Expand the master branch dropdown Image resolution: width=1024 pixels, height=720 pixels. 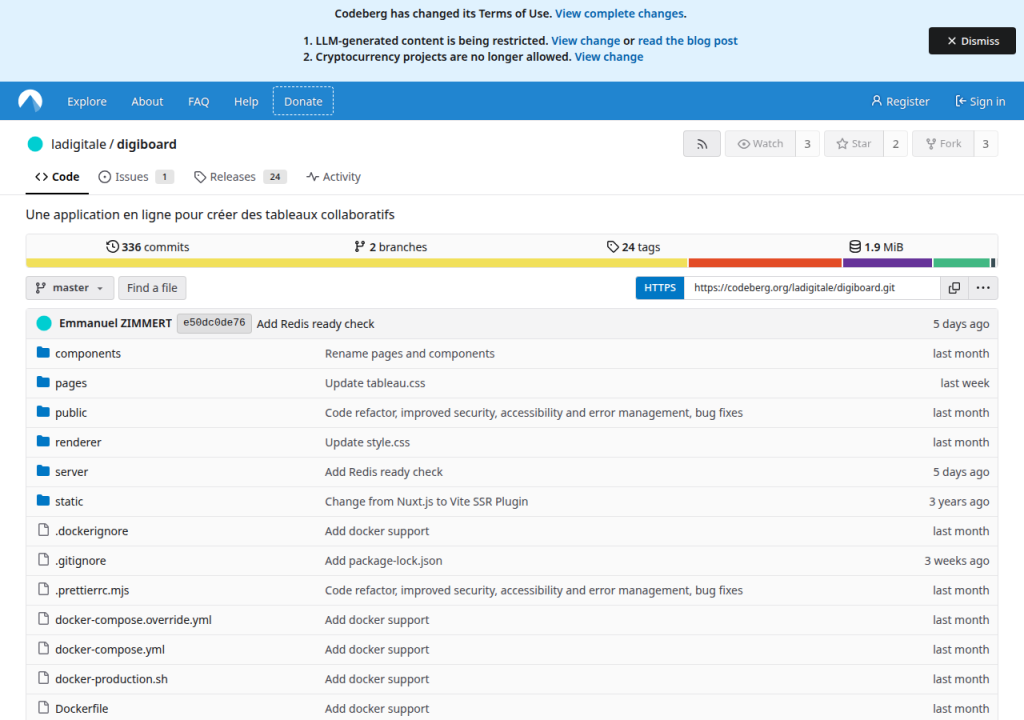(70, 287)
